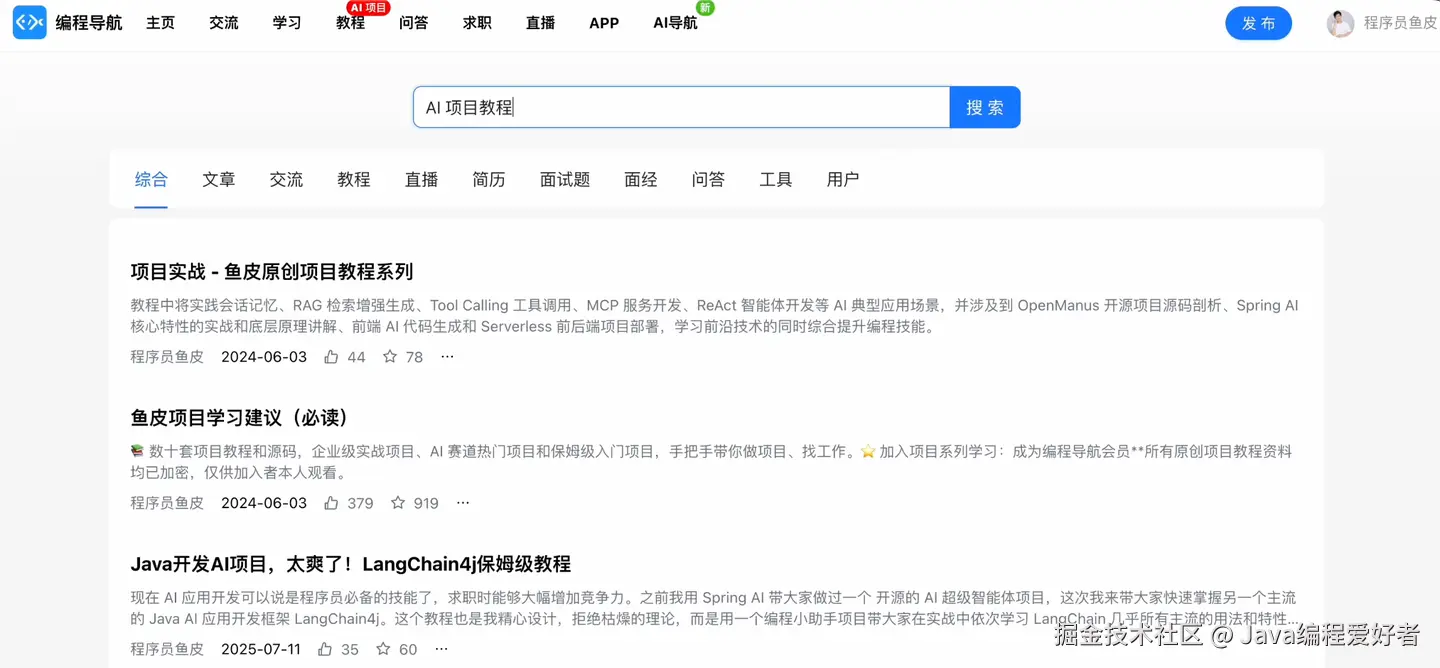Click the 项目实战 description mentioning RAG 检索增强生成
The width and height of the screenshot is (1440, 668).
714,316
